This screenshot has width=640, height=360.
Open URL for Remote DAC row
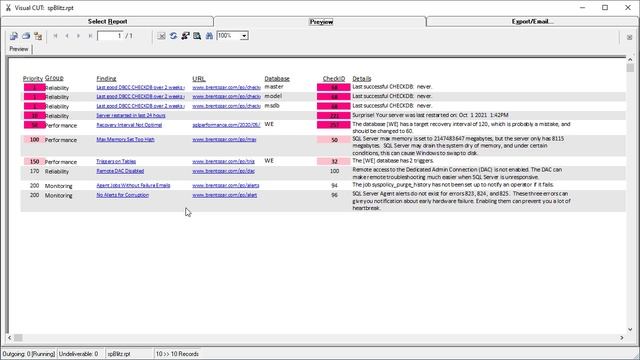tap(223, 171)
